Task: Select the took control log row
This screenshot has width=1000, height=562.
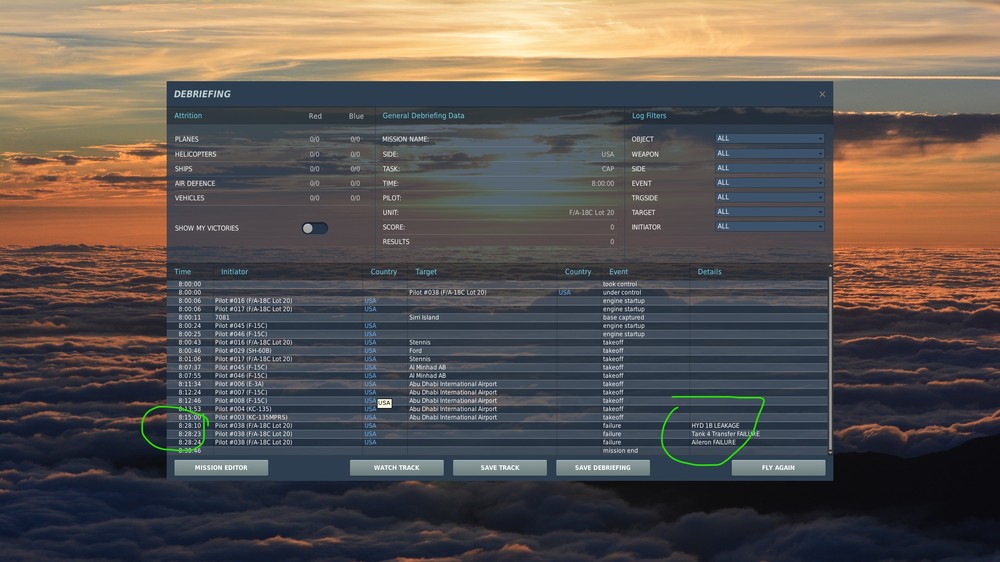Action: coord(499,284)
